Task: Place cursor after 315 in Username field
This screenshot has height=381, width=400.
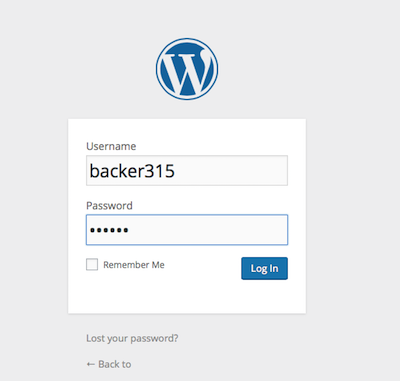Action: pos(176,171)
